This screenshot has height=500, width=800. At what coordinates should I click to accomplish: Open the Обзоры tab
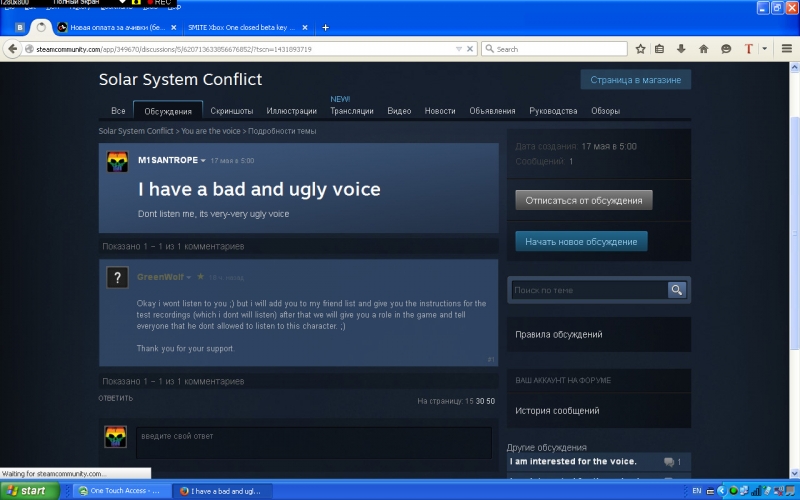[x=606, y=111]
